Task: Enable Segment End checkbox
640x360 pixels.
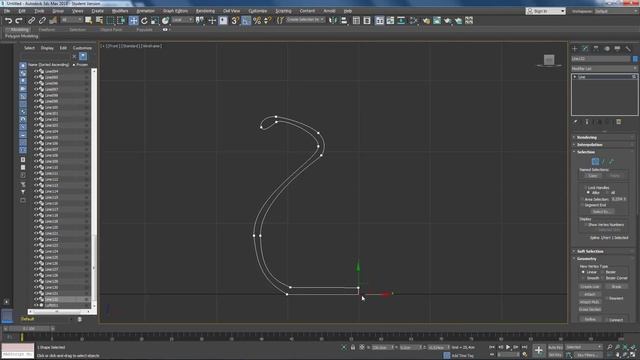Action: 582,205
